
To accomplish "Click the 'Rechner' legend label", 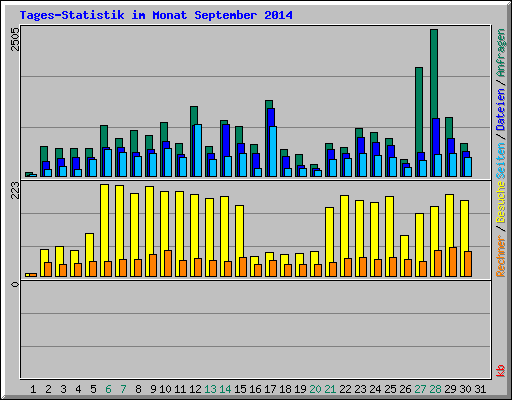I will pos(501,256).
